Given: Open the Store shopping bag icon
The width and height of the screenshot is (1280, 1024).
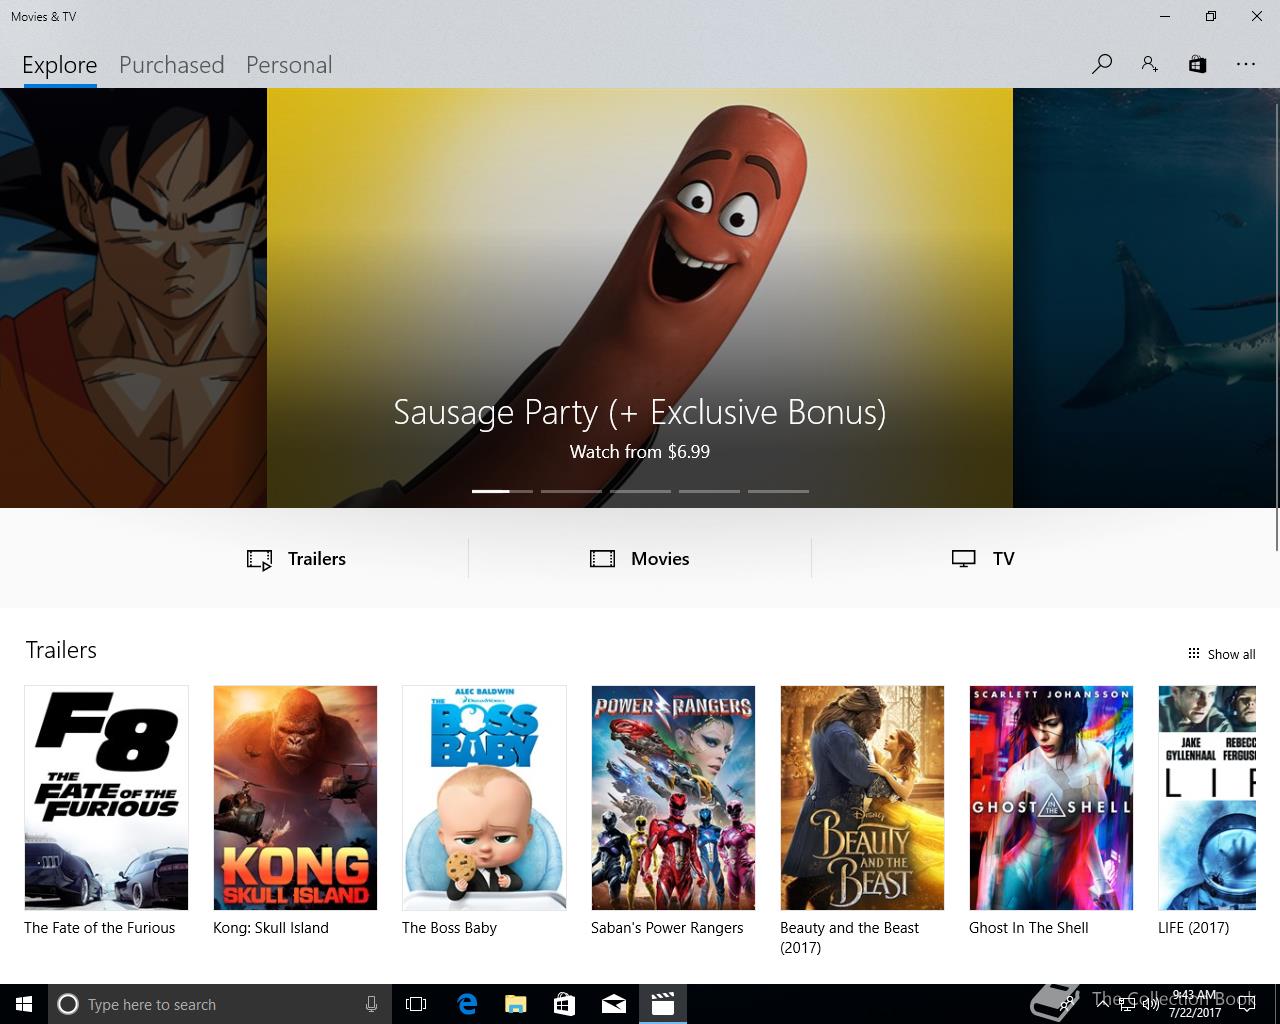Looking at the screenshot, I should tap(1197, 64).
